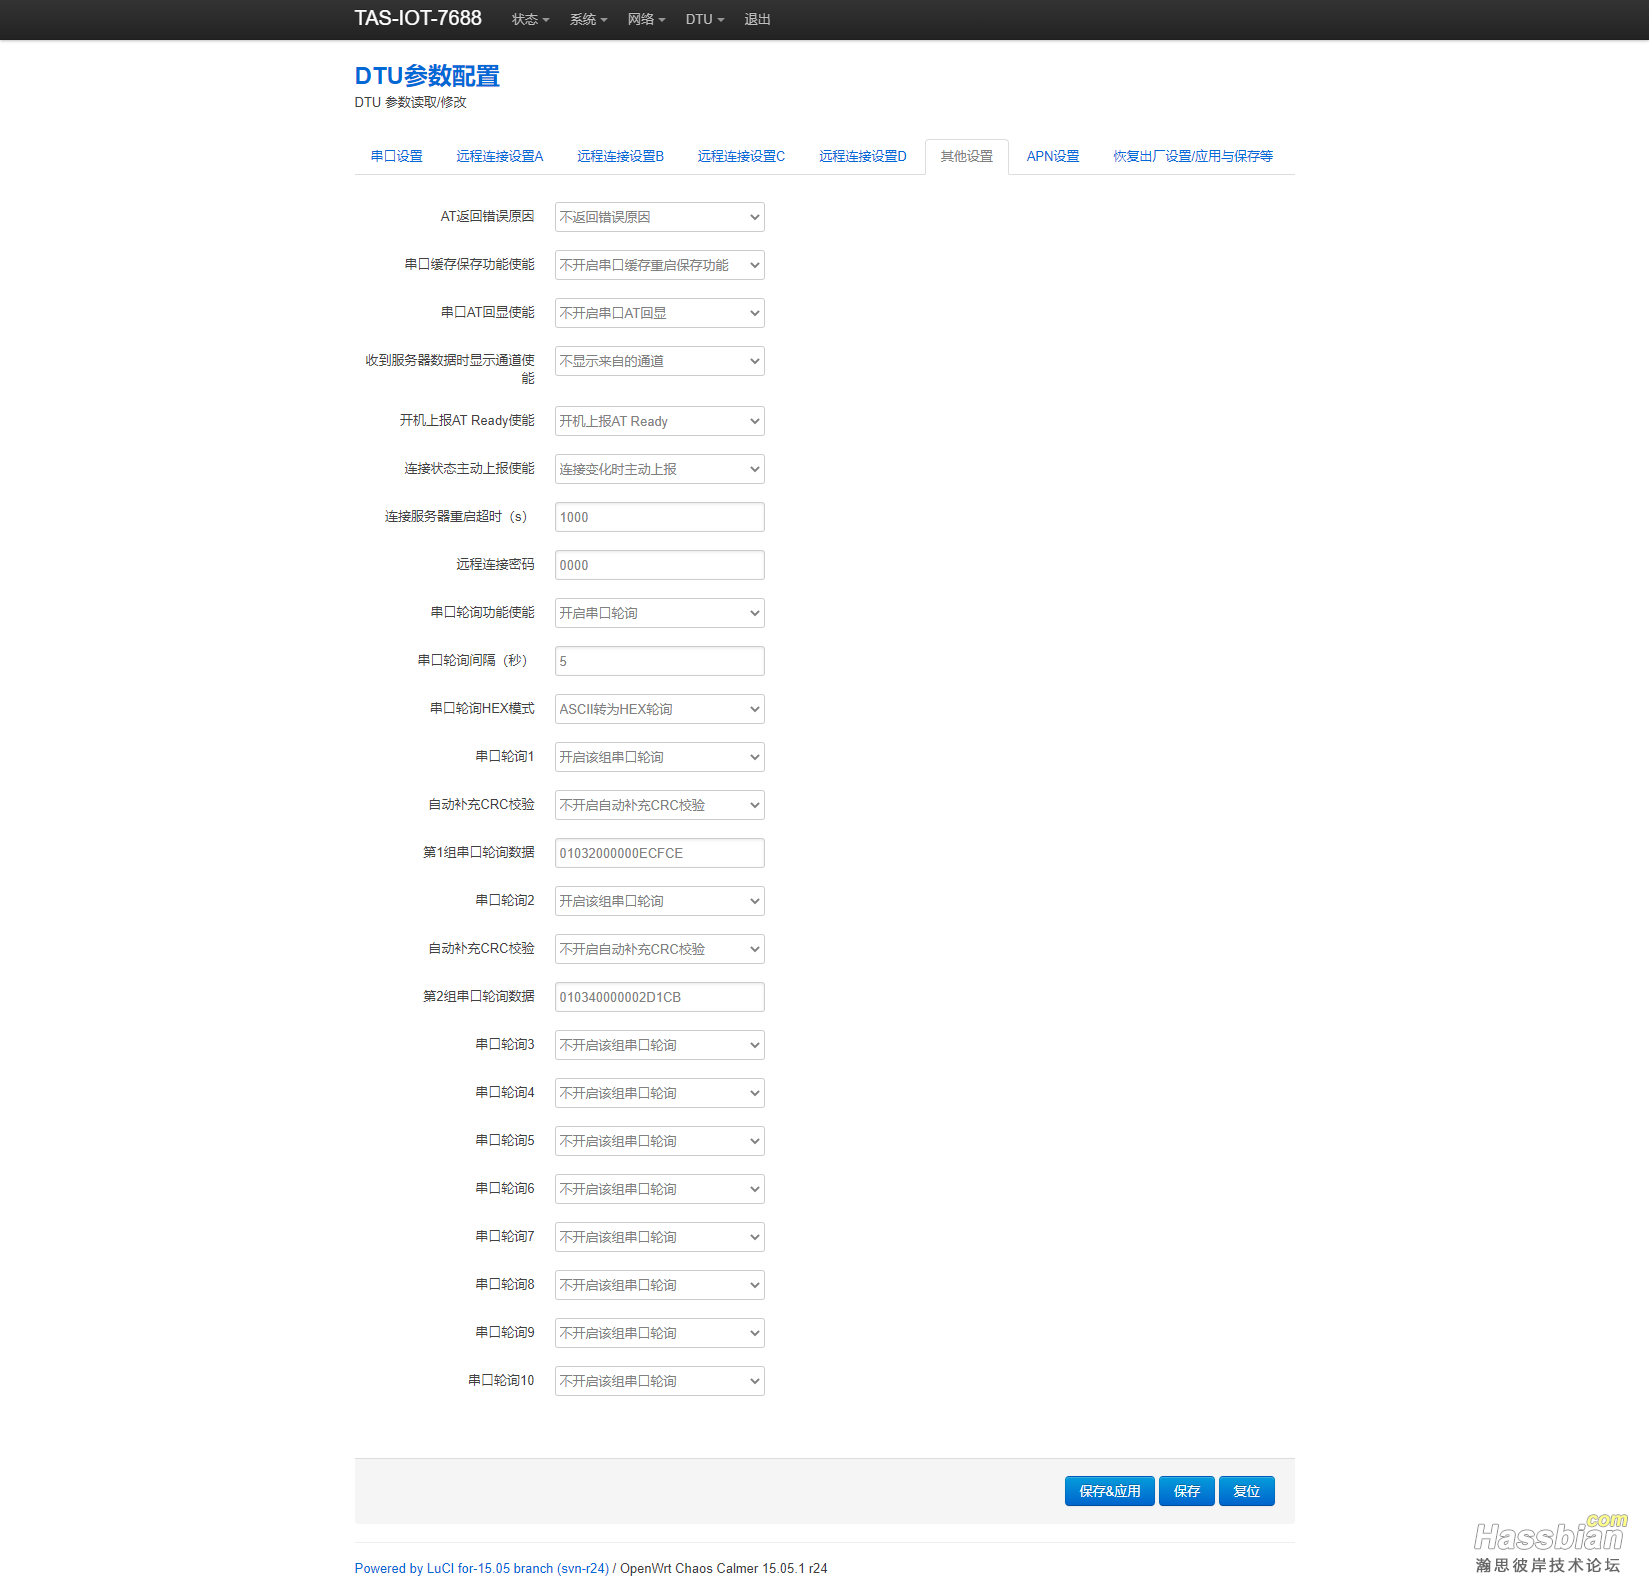The height and width of the screenshot is (1583, 1649).
Task: Open the 串口轮询2 dropdown
Action: pos(660,901)
